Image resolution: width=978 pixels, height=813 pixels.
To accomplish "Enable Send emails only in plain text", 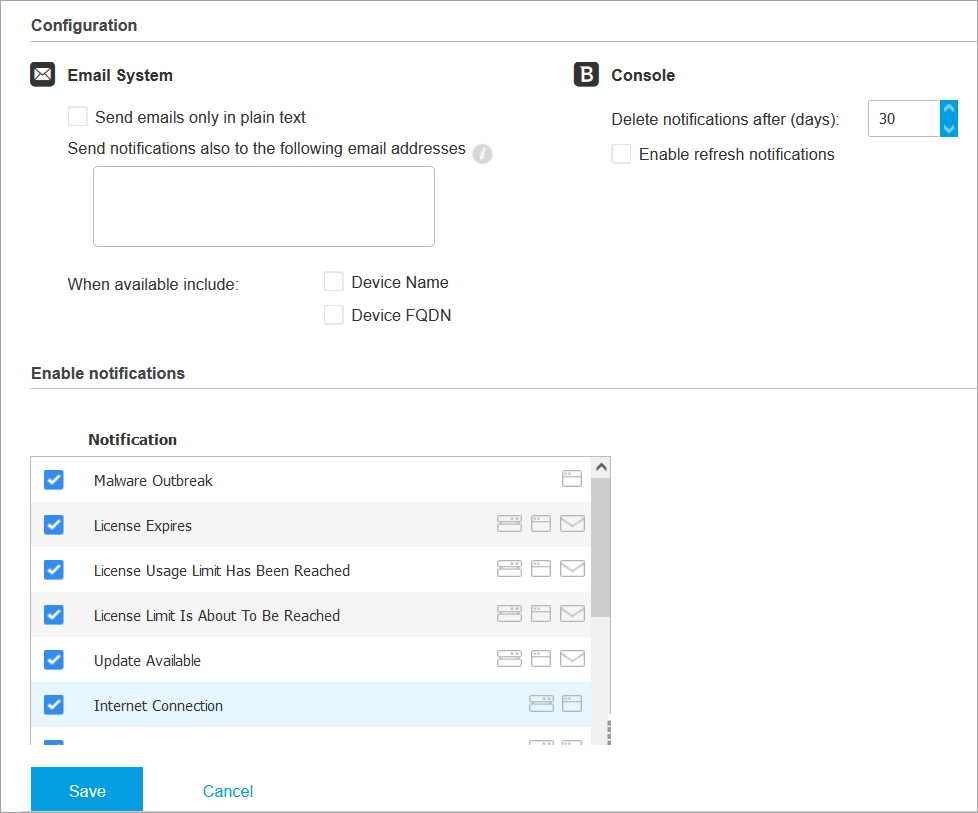I will tap(78, 117).
